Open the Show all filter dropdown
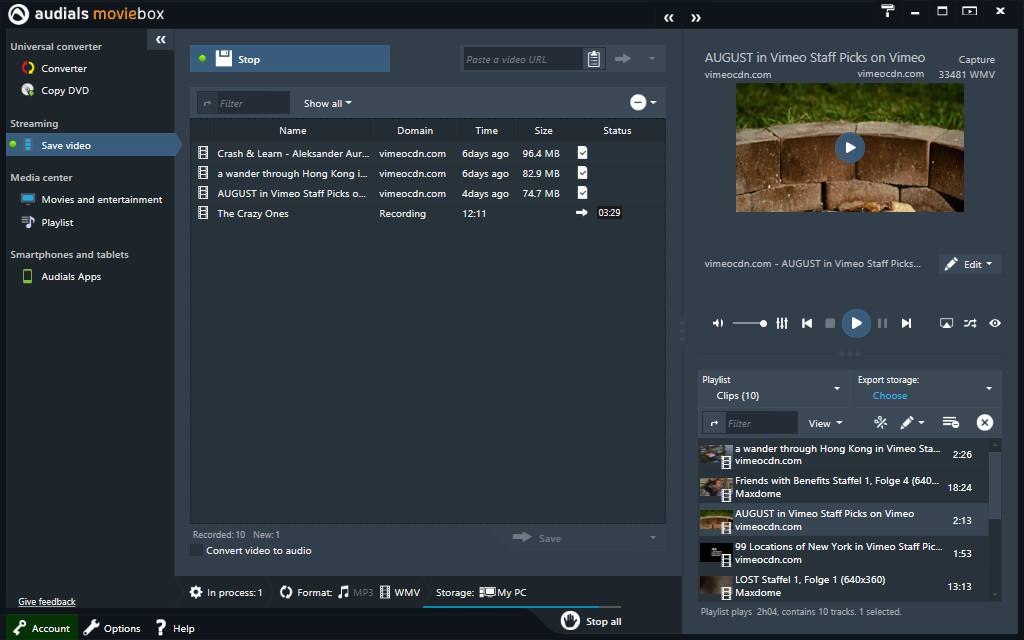This screenshot has width=1024, height=640. point(328,103)
